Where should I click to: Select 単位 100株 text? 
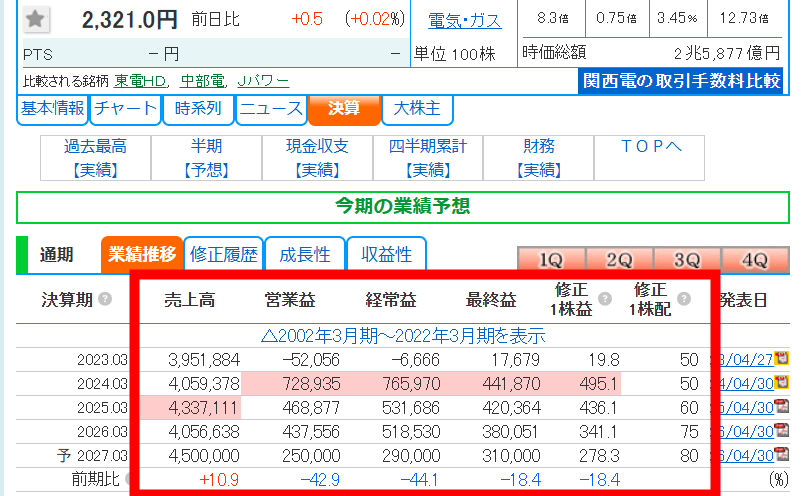point(455,53)
